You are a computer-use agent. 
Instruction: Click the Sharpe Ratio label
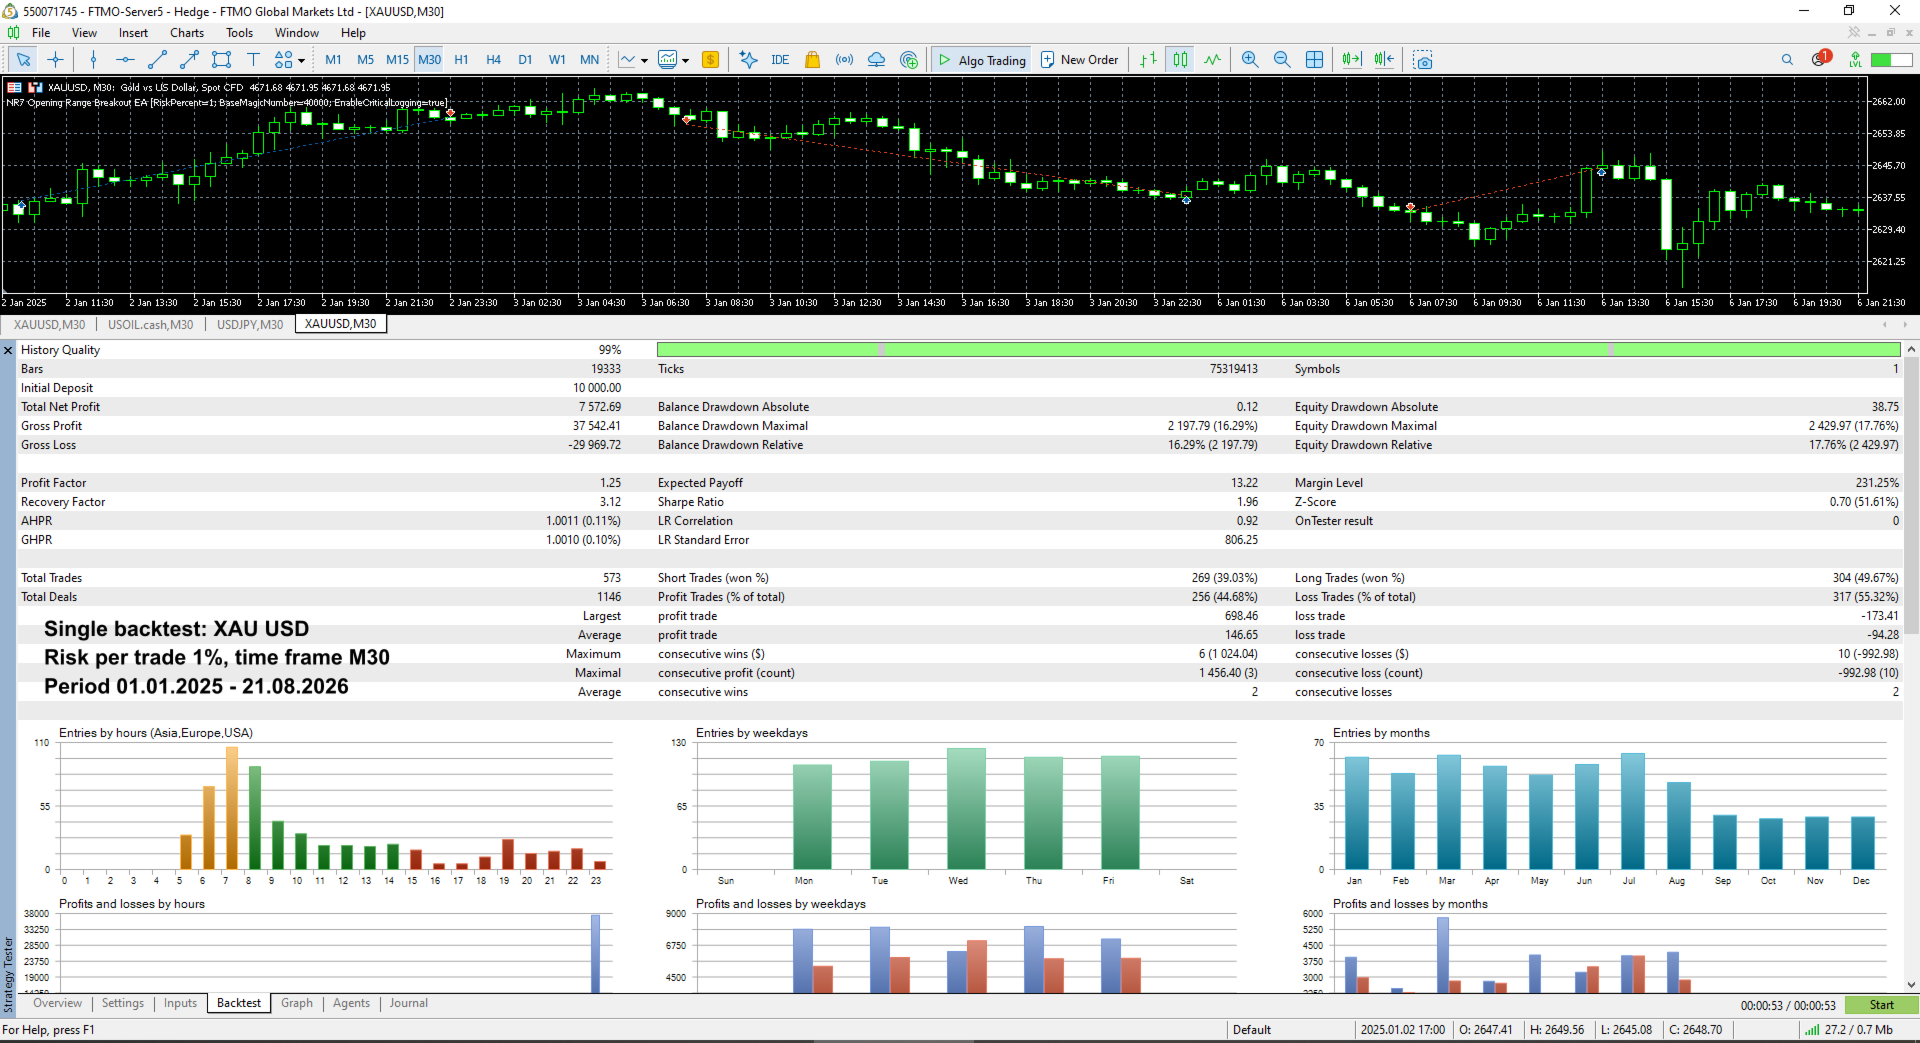point(691,502)
